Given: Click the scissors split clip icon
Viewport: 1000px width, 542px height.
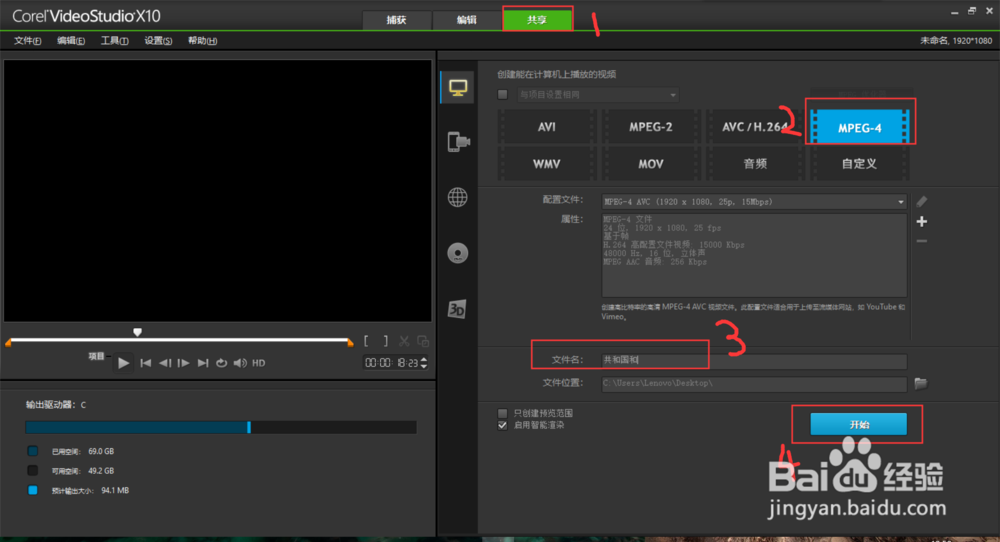Looking at the screenshot, I should pyautogui.click(x=404, y=341).
